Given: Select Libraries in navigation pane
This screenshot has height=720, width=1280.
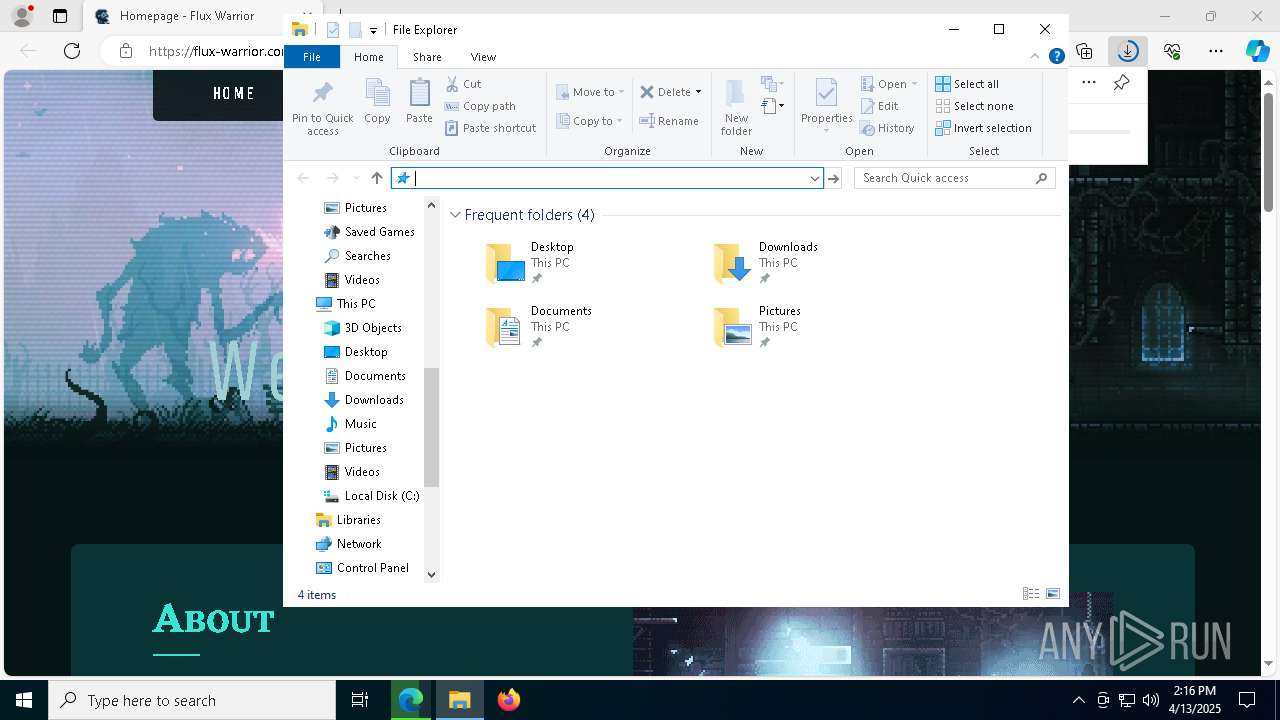Looking at the screenshot, I should (348, 520).
